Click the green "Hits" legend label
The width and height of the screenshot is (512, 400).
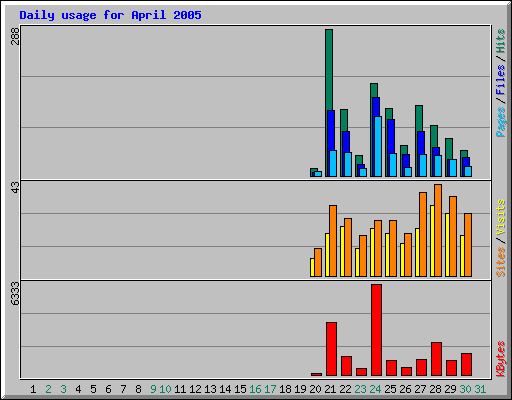click(500, 41)
